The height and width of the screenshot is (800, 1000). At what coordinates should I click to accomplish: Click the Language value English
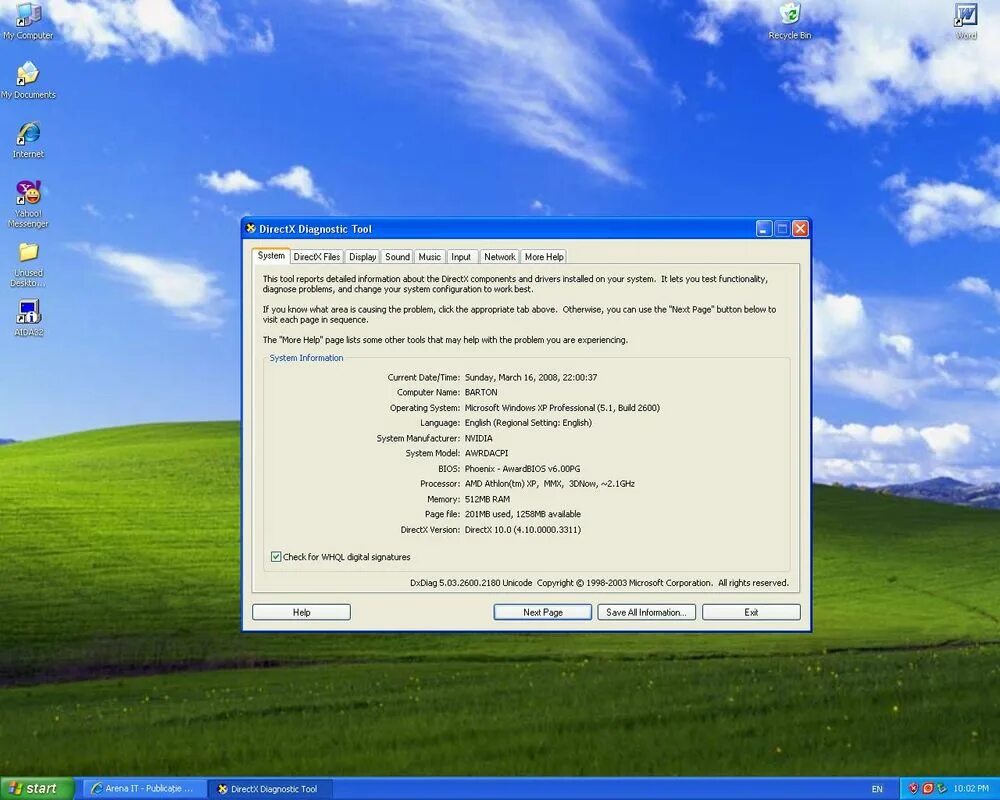pos(528,422)
